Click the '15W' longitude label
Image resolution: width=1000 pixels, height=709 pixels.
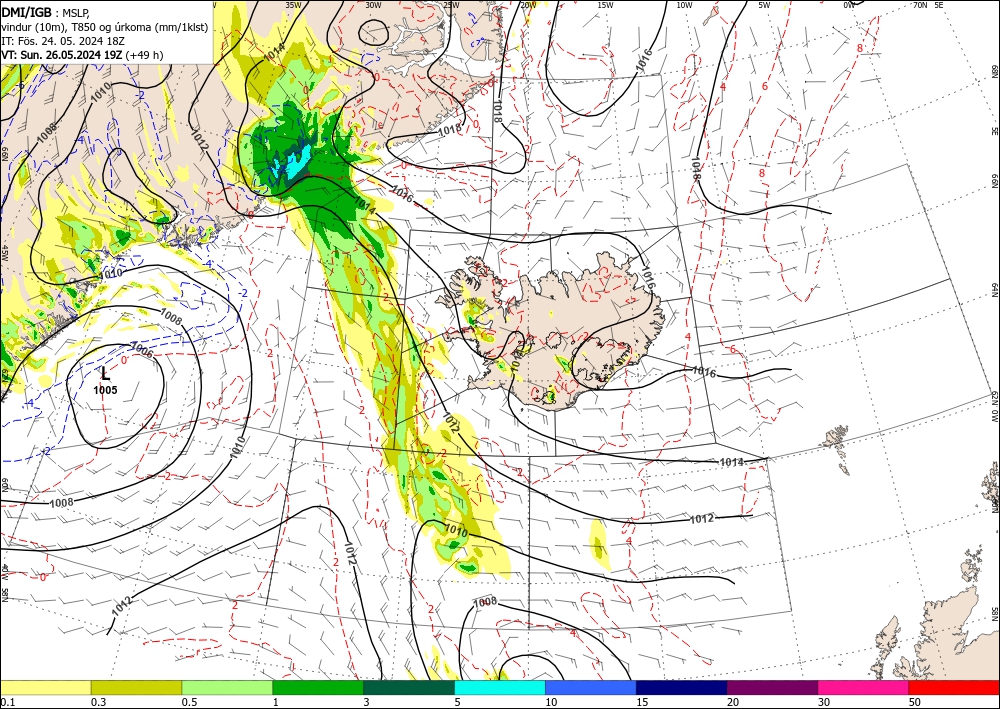[x=606, y=5]
